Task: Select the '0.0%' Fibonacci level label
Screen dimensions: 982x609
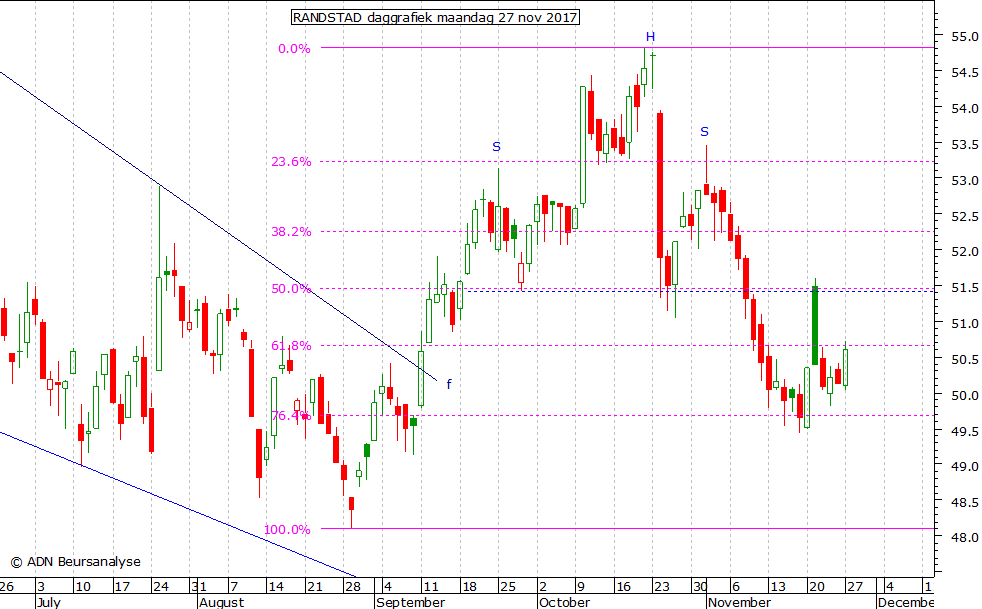Action: tap(294, 49)
